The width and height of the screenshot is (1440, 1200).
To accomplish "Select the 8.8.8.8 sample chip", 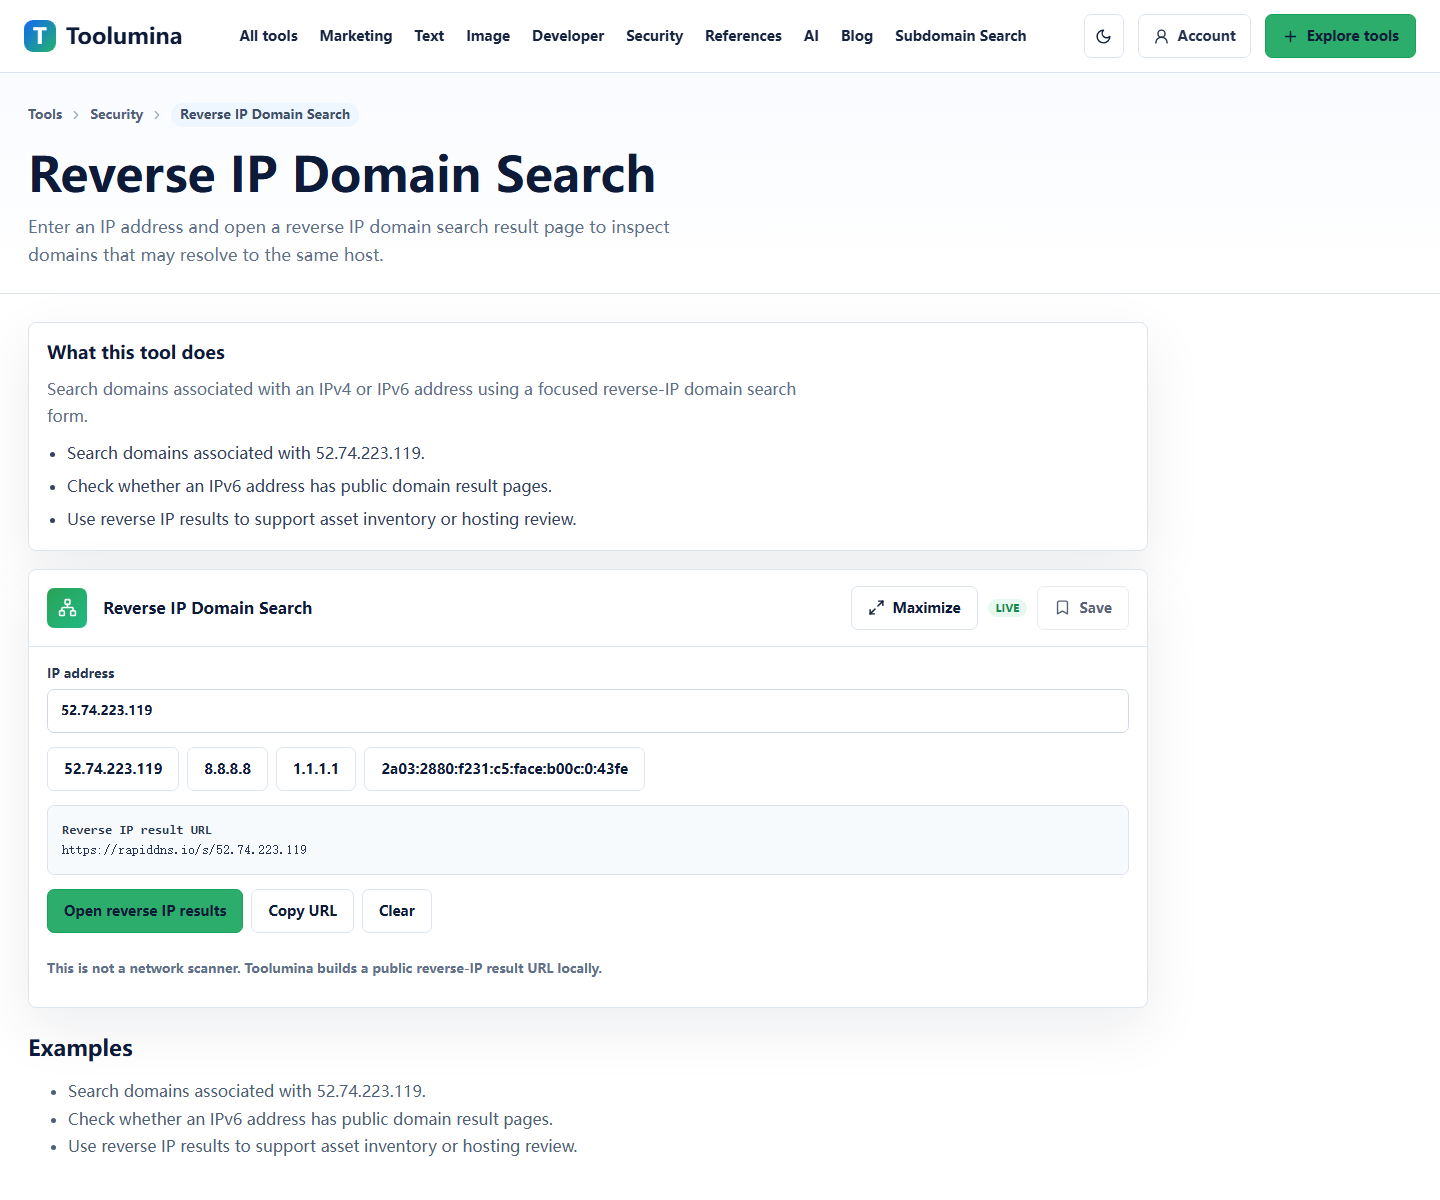I will [227, 769].
